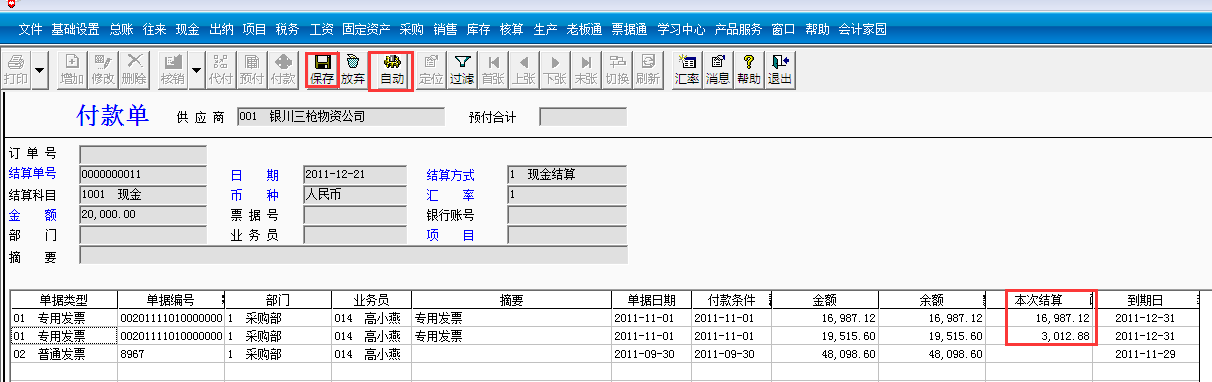Click the 自动 (Auto) toolbar icon
This screenshot has height=382, width=1212.
(x=391, y=69)
